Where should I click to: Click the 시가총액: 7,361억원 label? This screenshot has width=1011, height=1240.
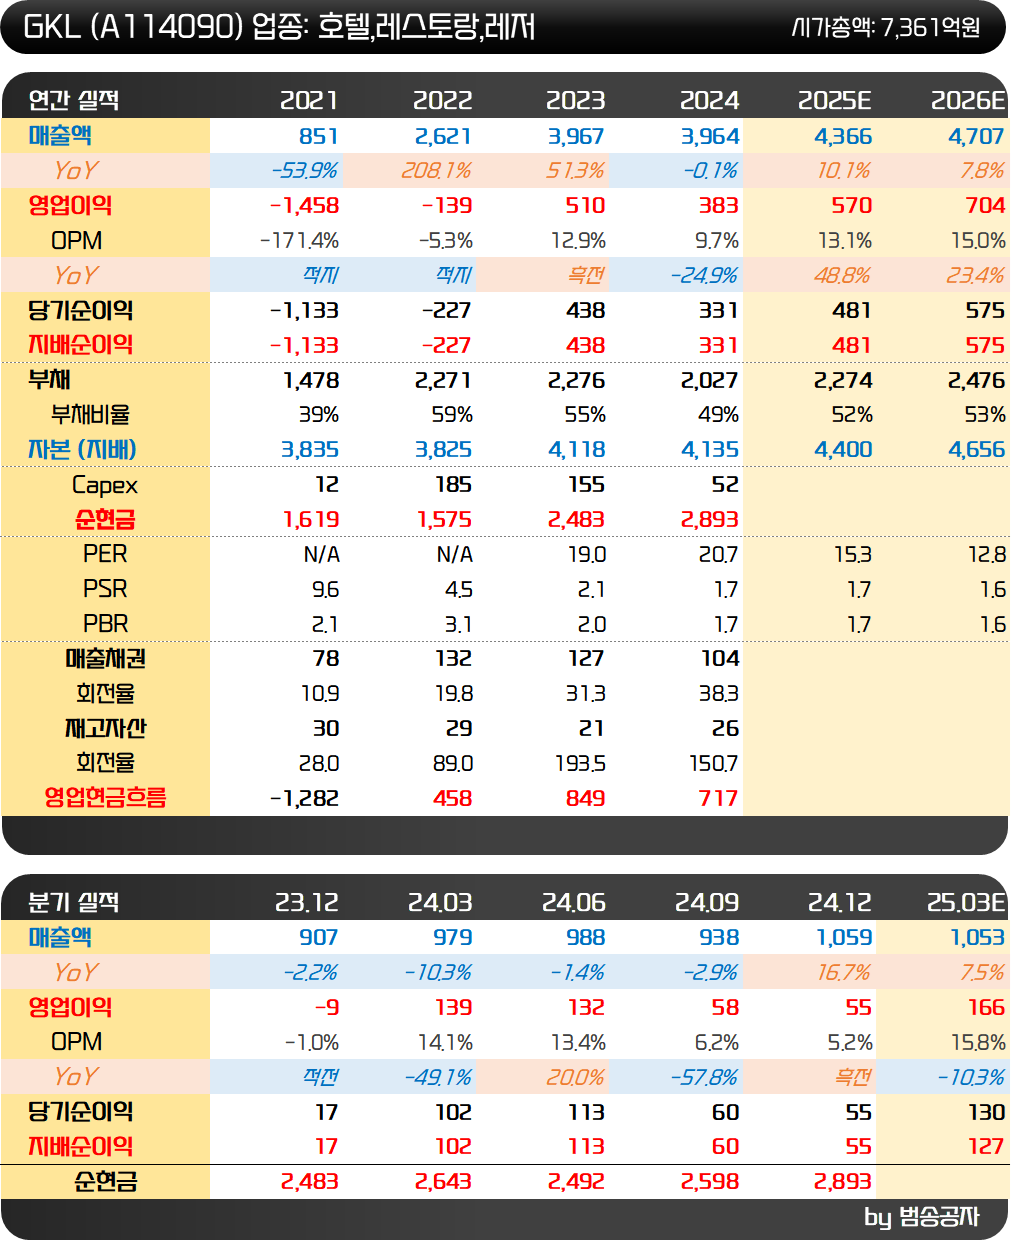coord(886,27)
